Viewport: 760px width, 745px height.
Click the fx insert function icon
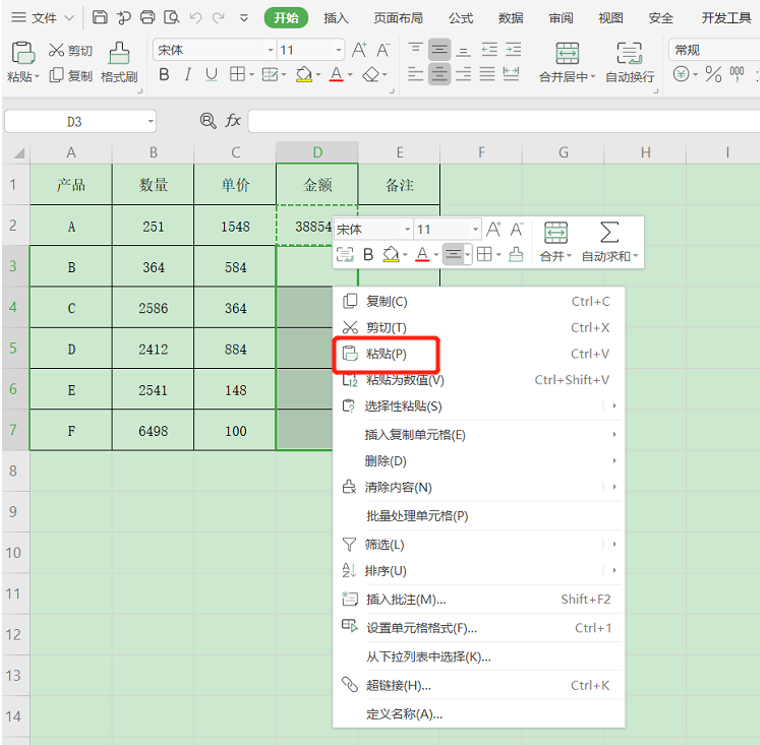pos(233,120)
